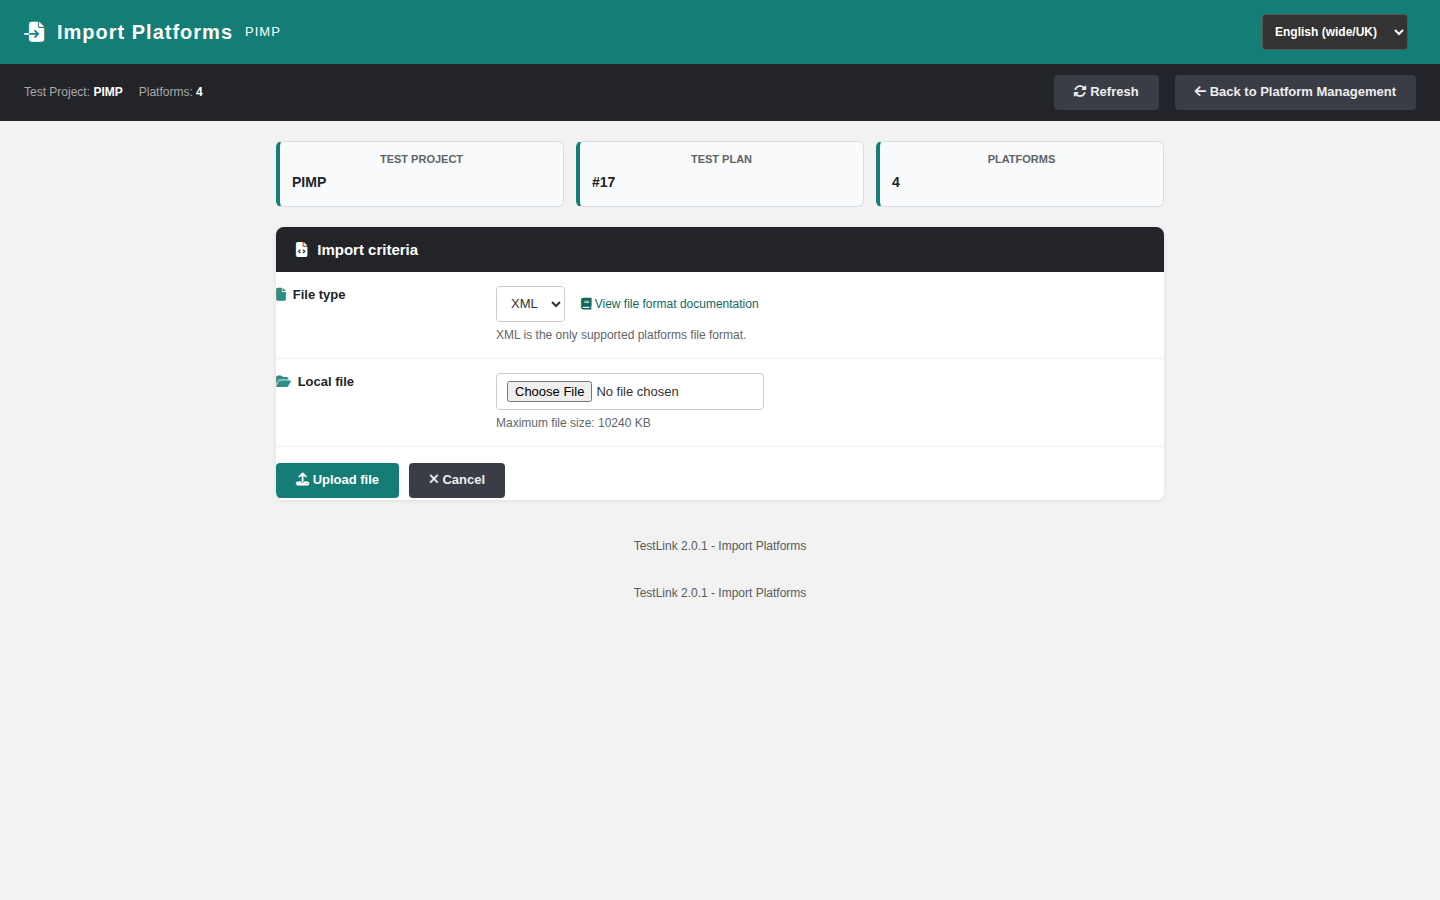Click the Local file folder icon
The width and height of the screenshot is (1440, 900).
point(283,382)
